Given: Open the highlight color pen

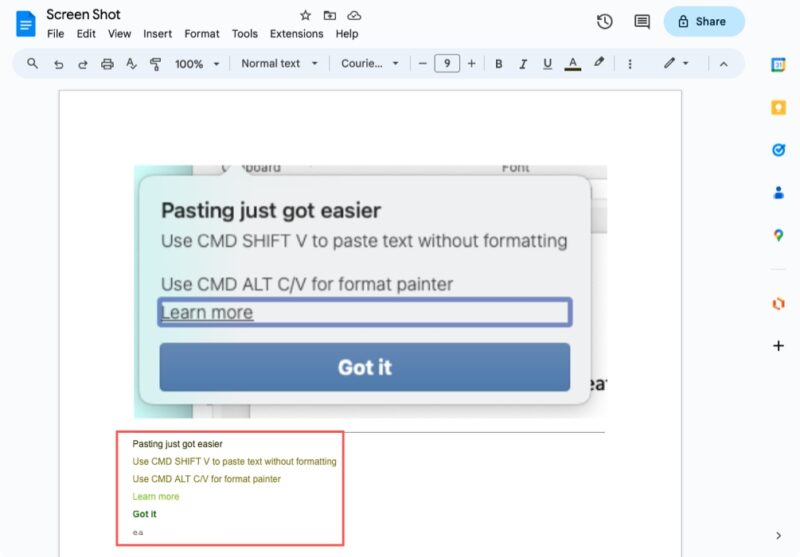Looking at the screenshot, I should [x=599, y=63].
